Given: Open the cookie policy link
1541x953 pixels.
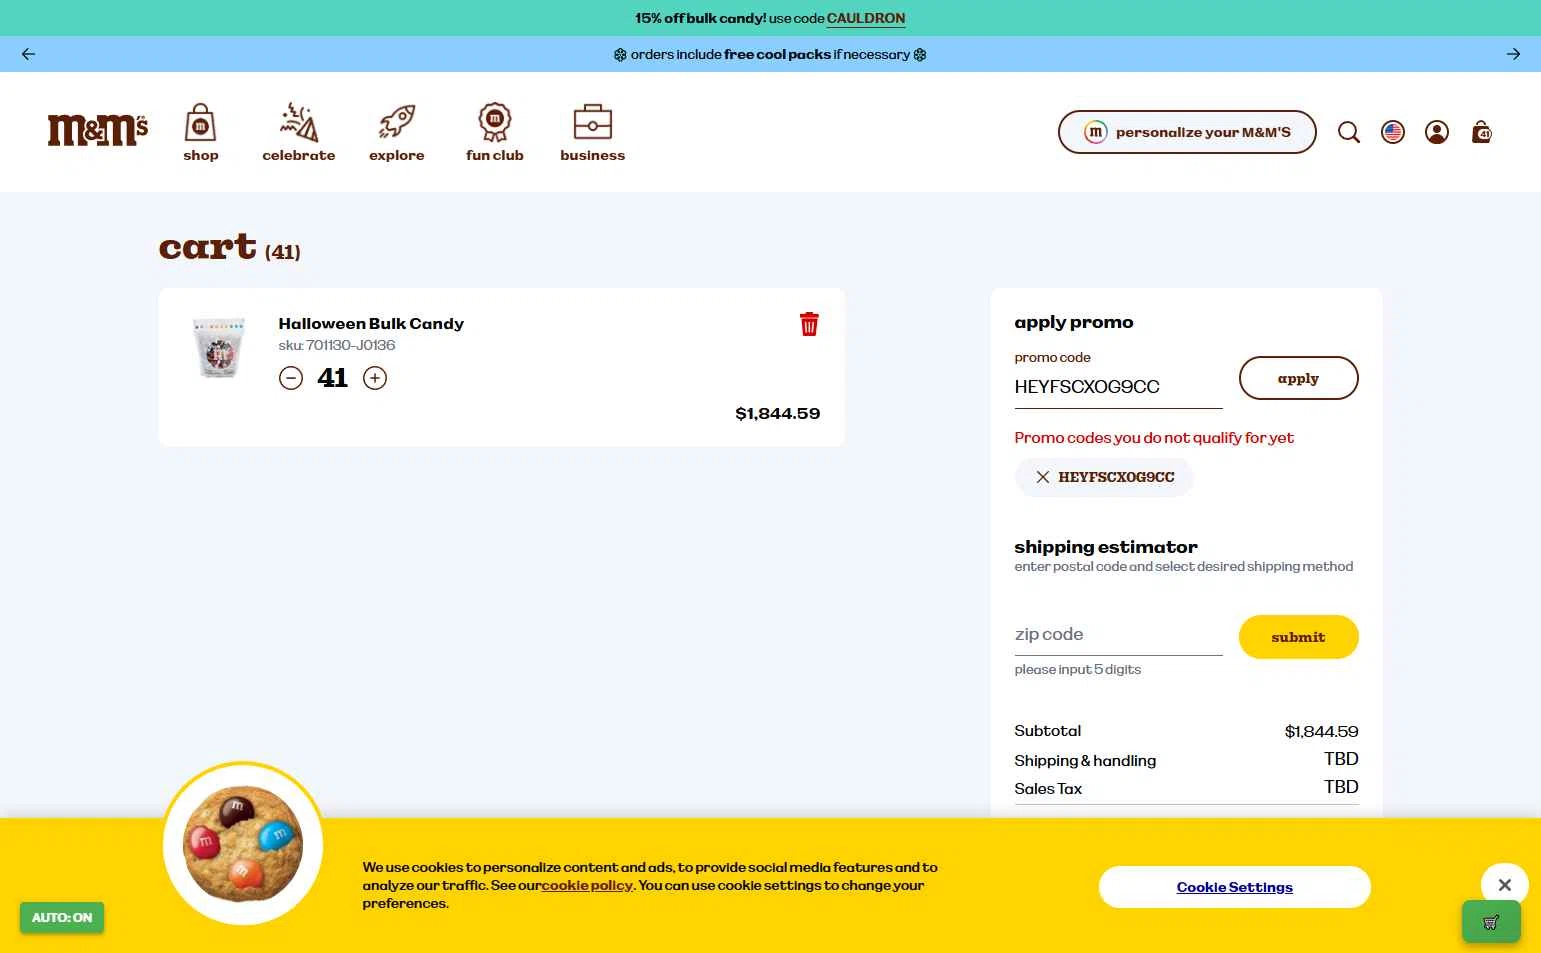Looking at the screenshot, I should tap(587, 885).
